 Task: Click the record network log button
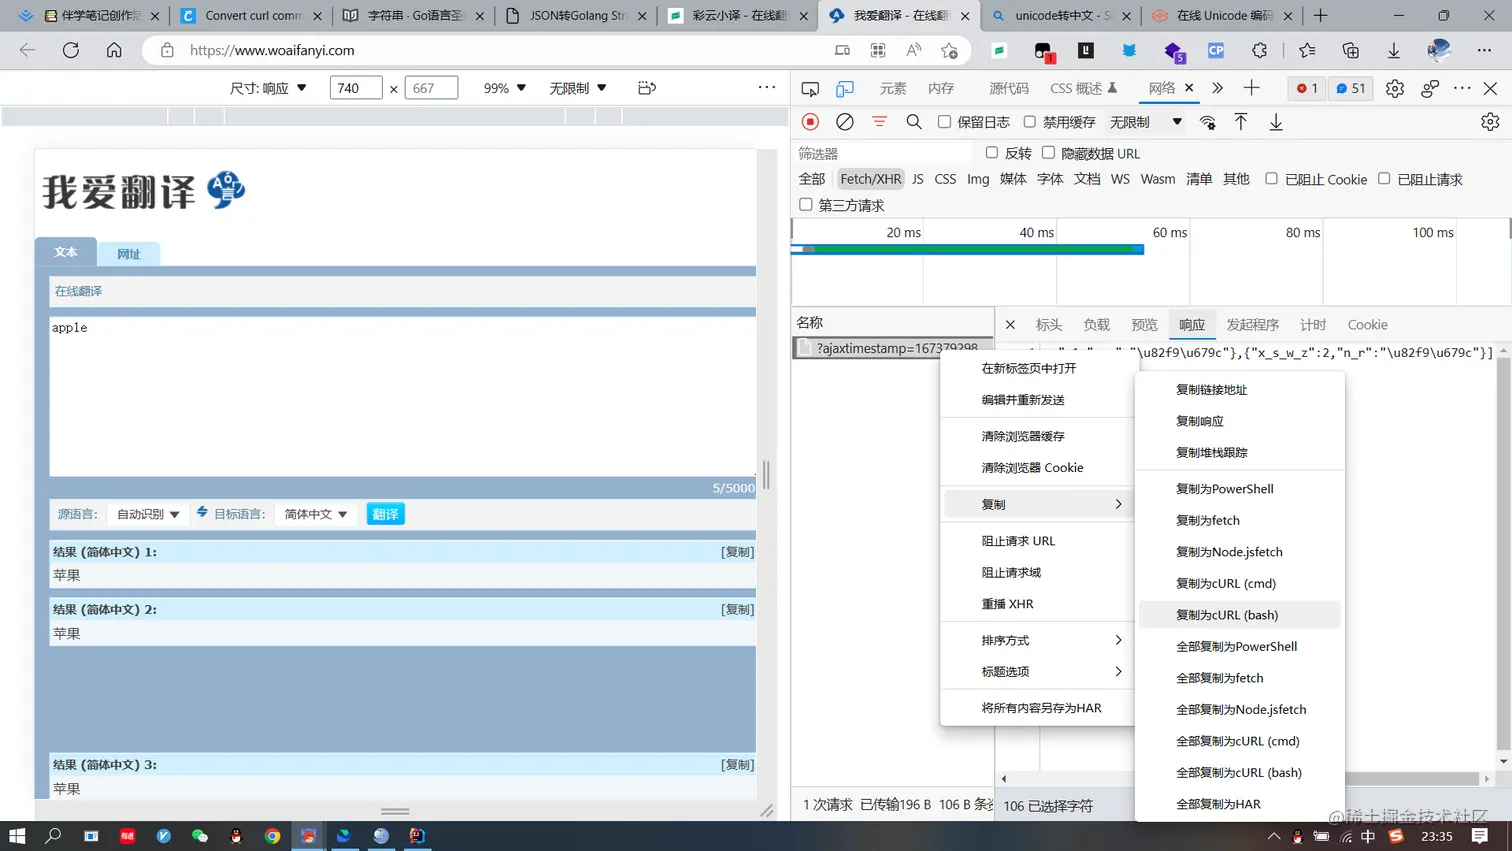[x=810, y=122]
